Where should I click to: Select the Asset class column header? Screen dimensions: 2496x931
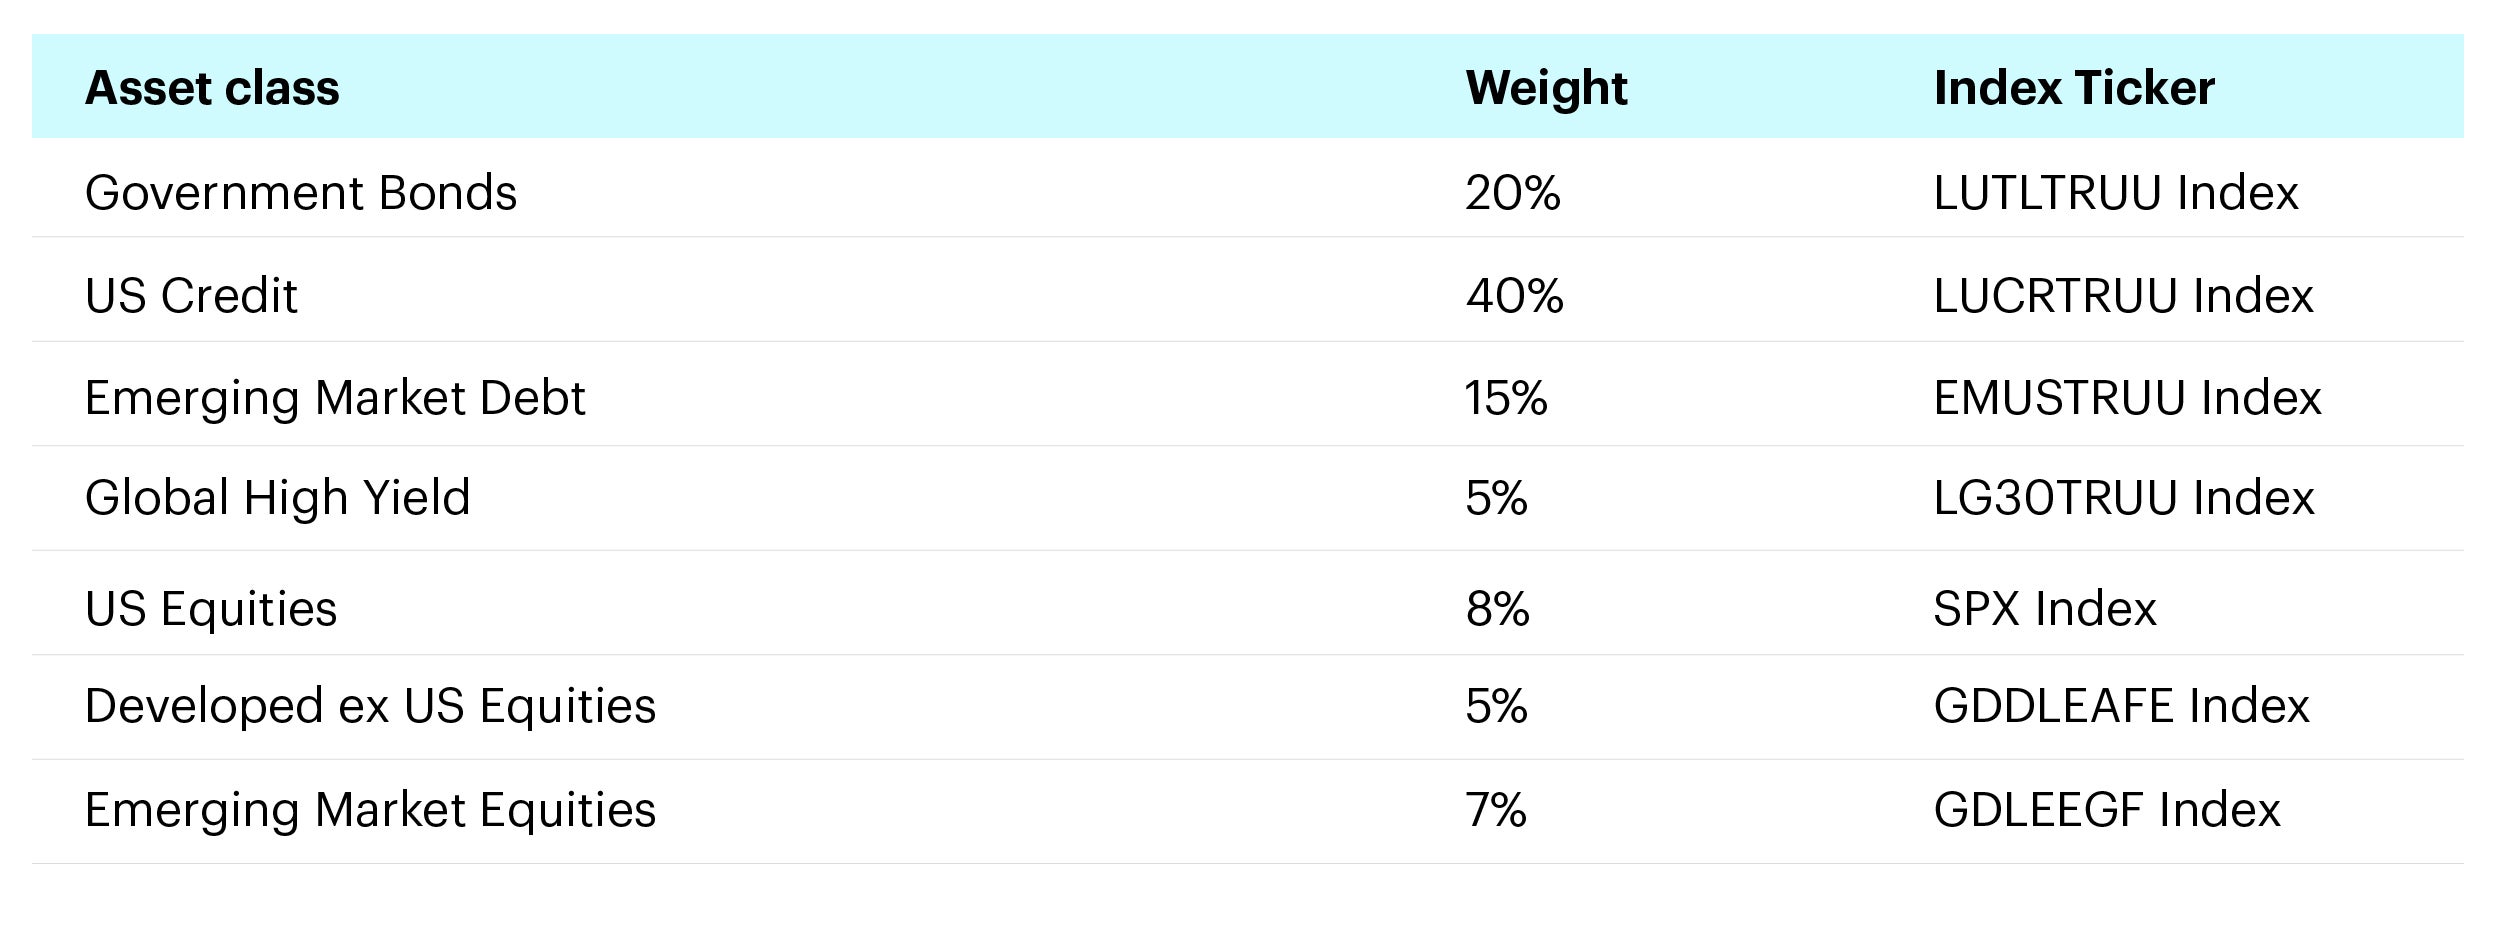click(212, 88)
